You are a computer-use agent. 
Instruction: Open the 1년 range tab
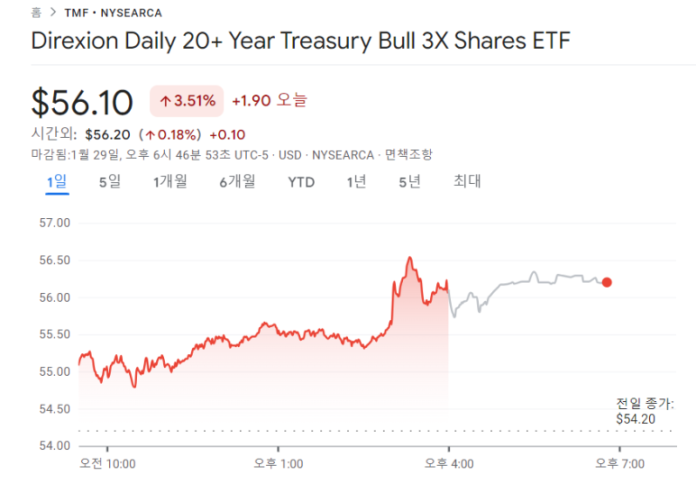[356, 181]
